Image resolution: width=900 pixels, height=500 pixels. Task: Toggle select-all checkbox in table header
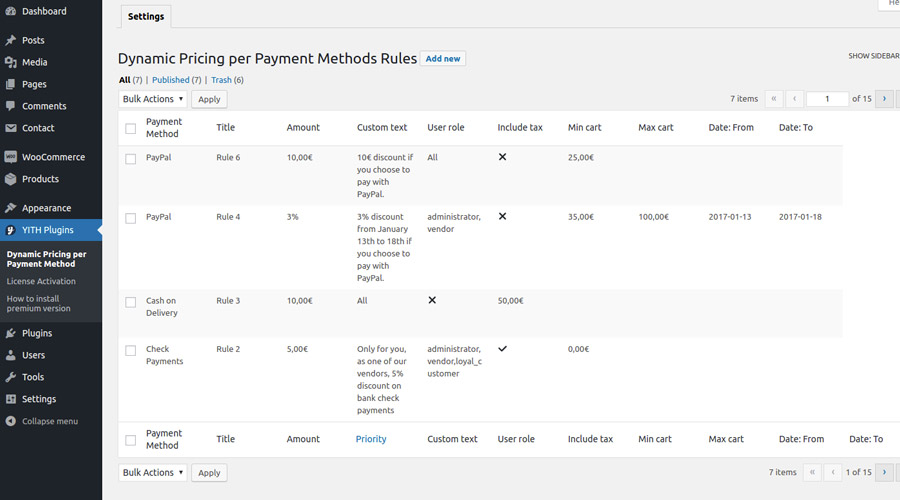click(131, 128)
